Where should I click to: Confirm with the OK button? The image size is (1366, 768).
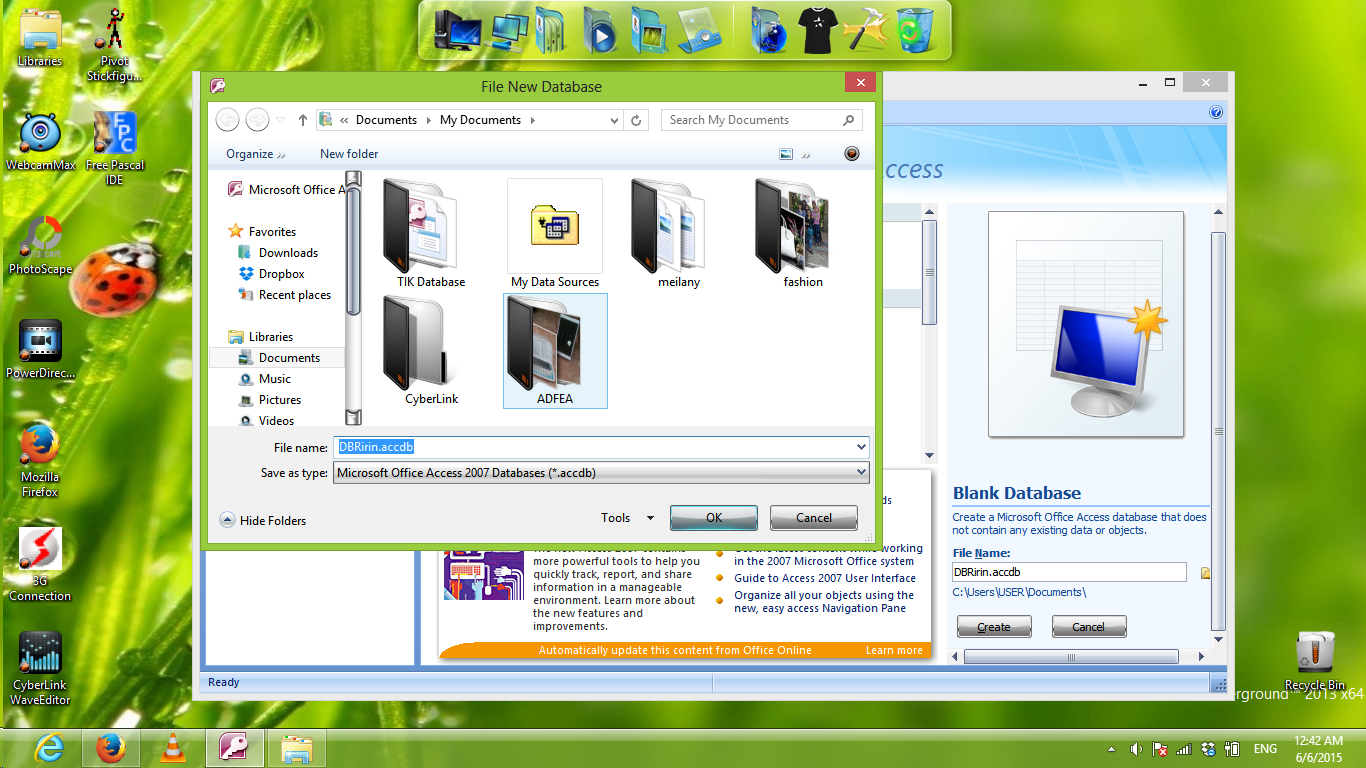click(714, 518)
